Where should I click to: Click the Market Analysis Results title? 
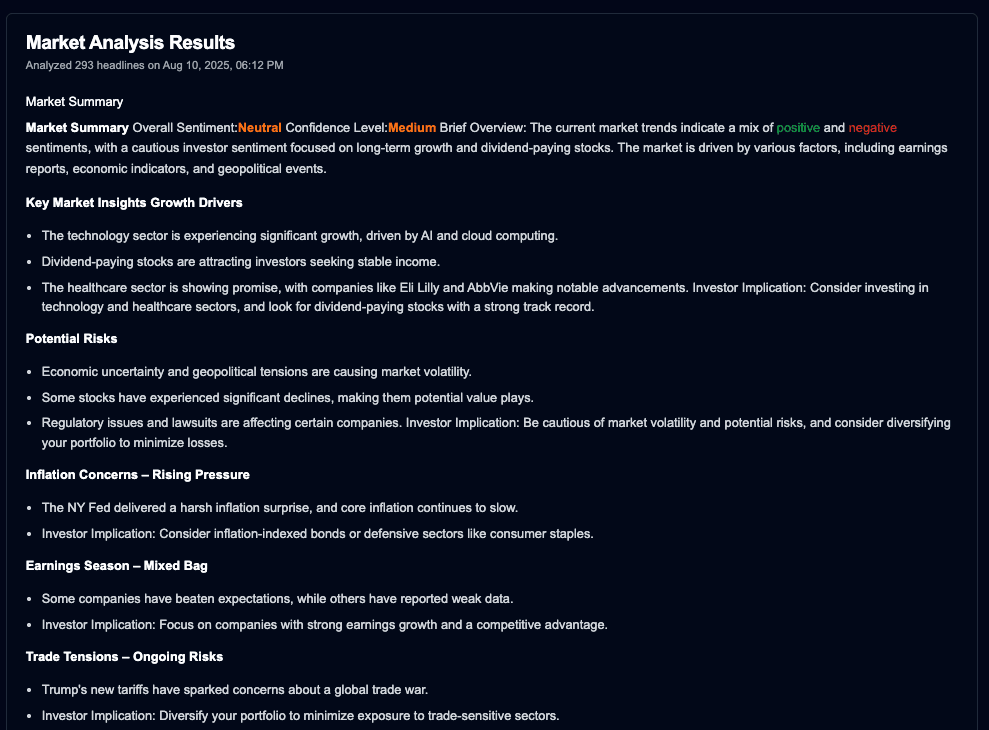pyautogui.click(x=130, y=42)
